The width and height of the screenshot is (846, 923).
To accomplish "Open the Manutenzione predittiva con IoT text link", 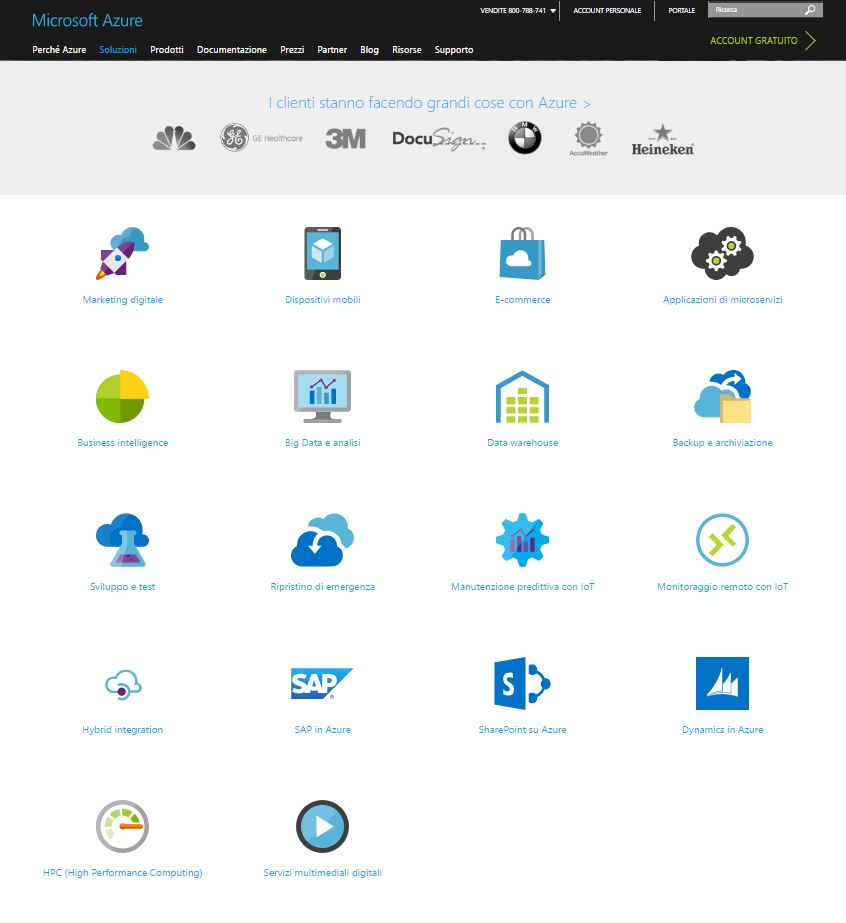I will [x=523, y=587].
